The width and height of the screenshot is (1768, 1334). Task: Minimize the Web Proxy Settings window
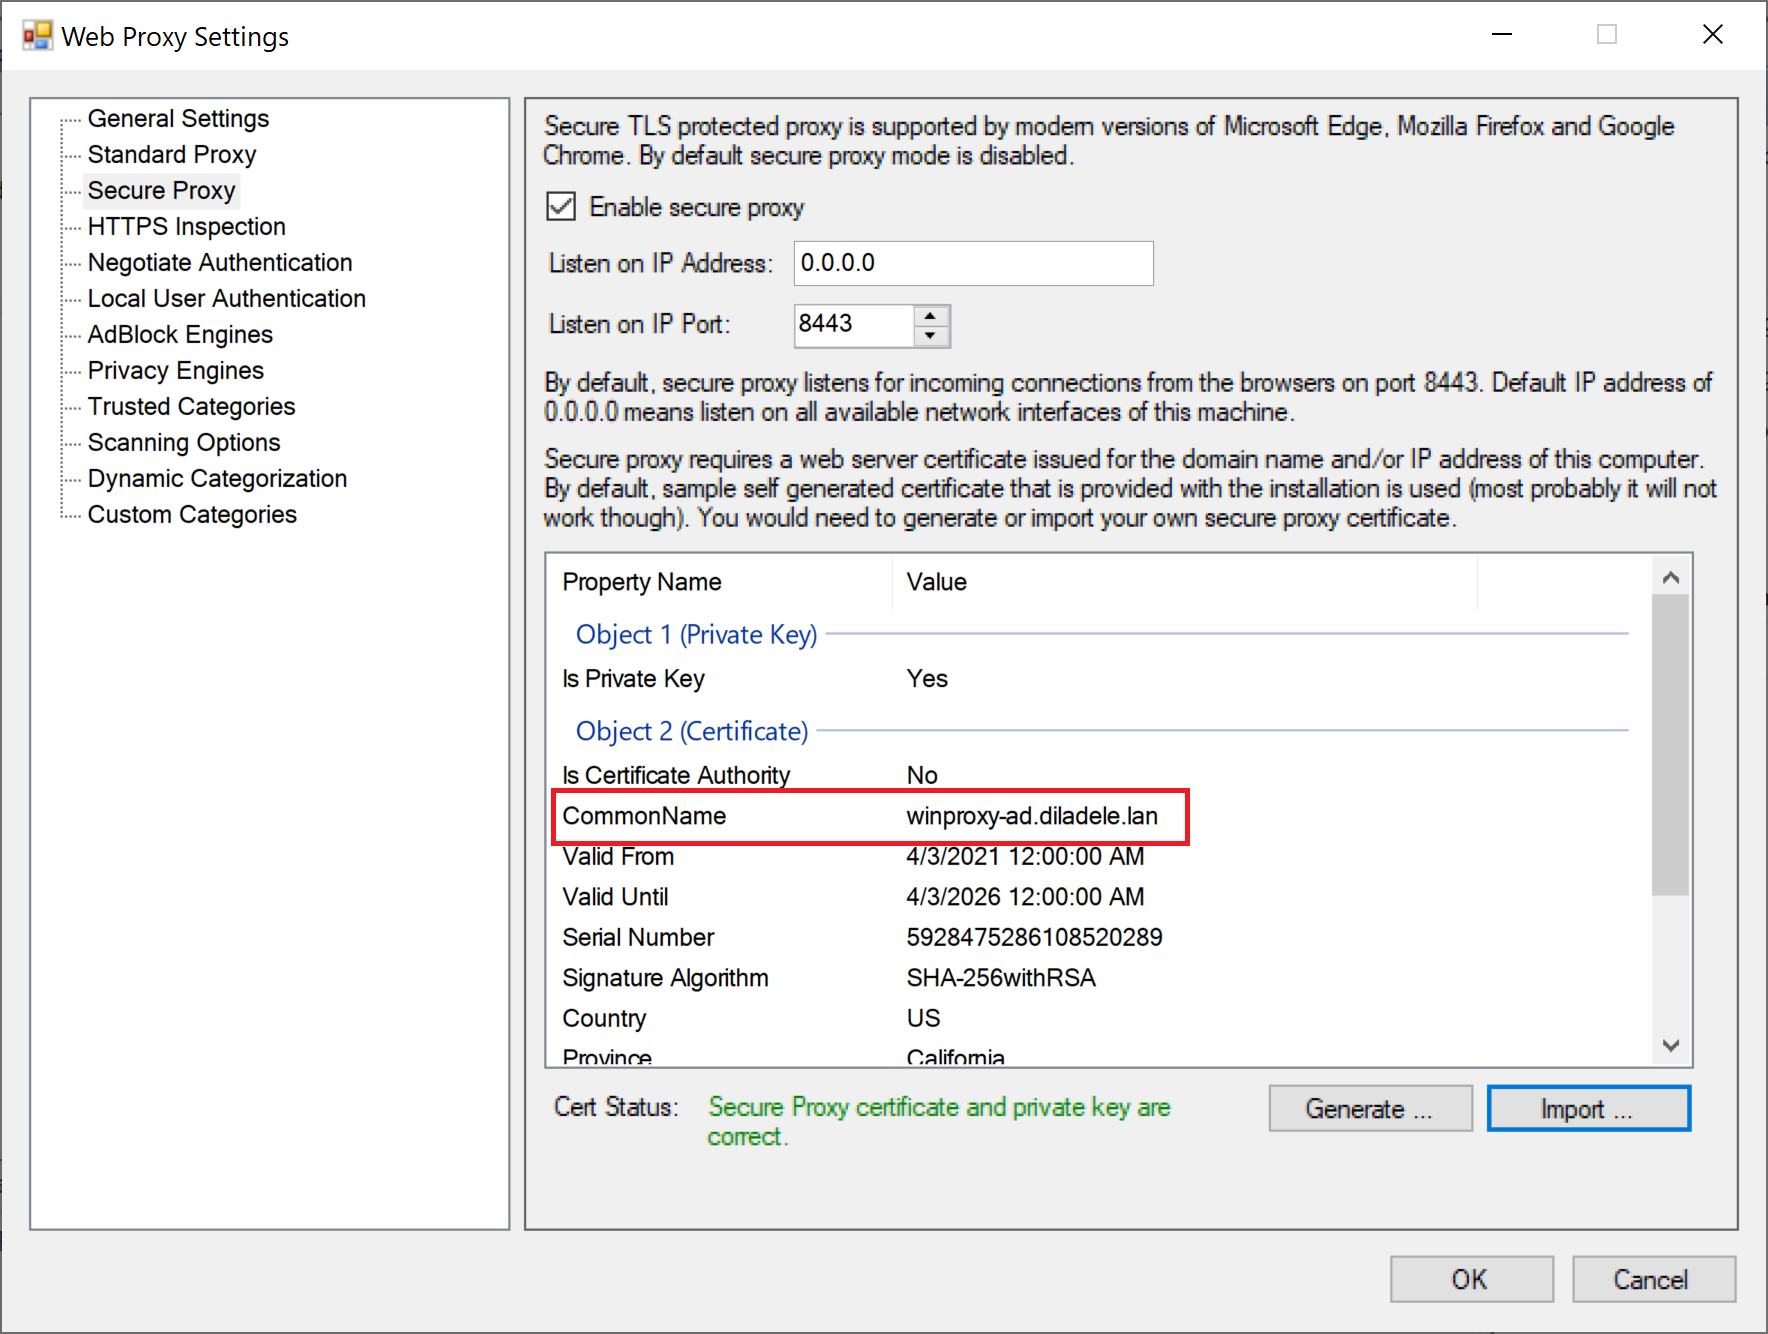click(1502, 35)
